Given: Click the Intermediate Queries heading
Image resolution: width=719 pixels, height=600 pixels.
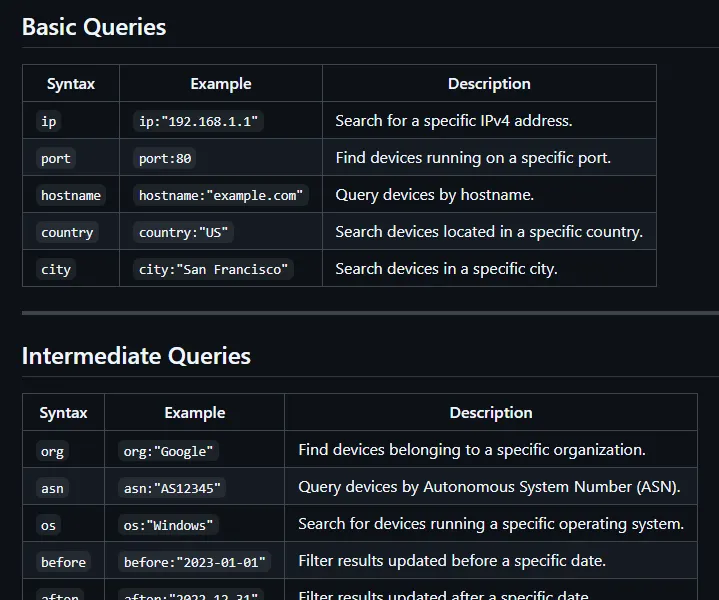Looking at the screenshot, I should [136, 356].
